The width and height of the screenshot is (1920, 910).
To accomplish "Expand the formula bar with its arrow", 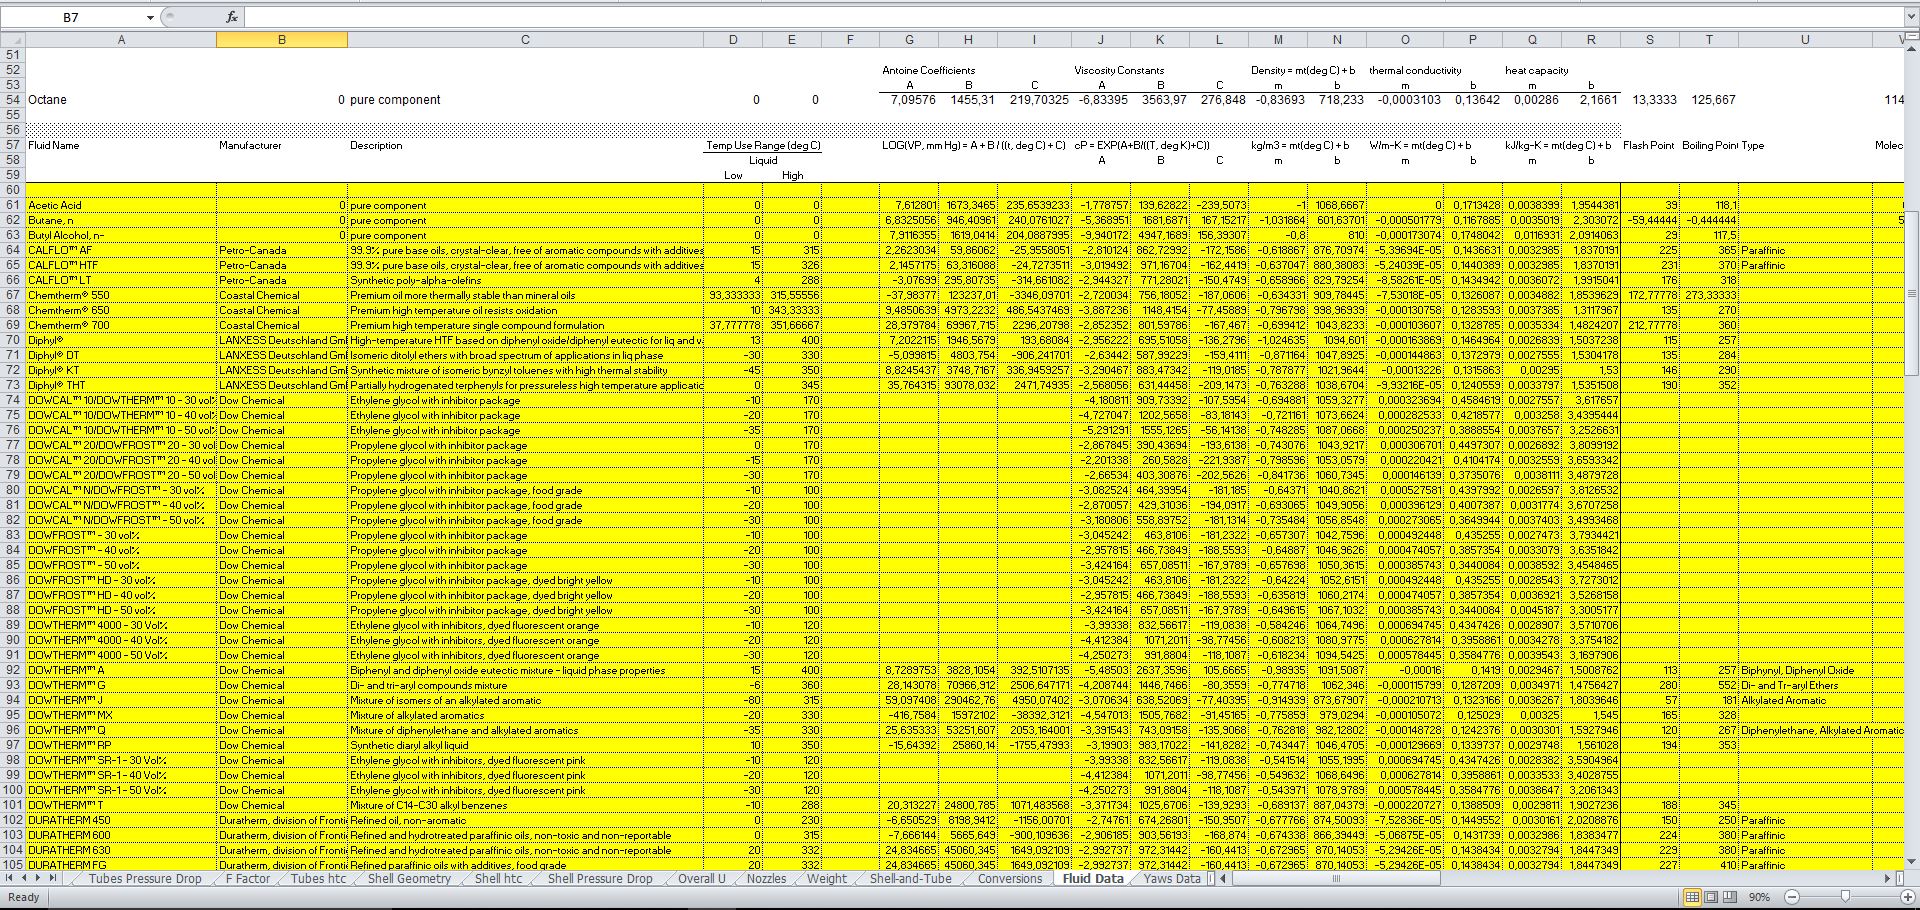I will [x=1911, y=17].
